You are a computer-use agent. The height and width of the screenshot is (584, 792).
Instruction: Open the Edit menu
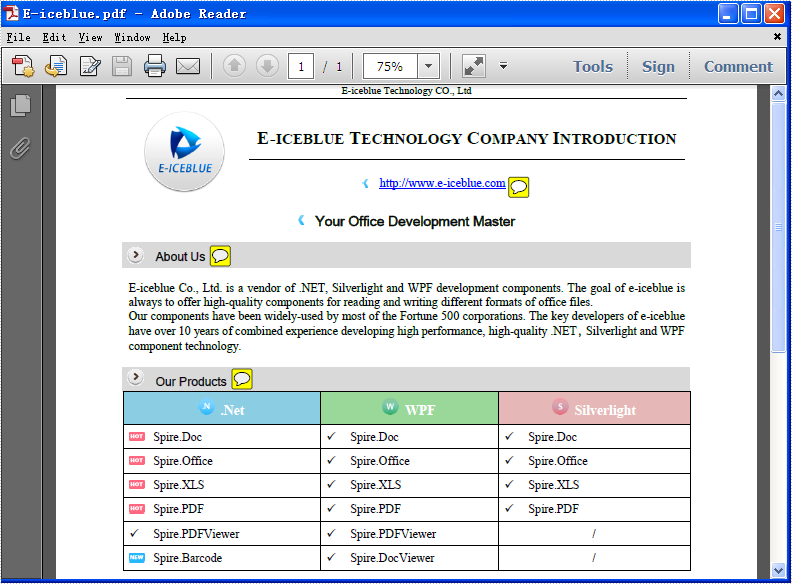(x=55, y=37)
